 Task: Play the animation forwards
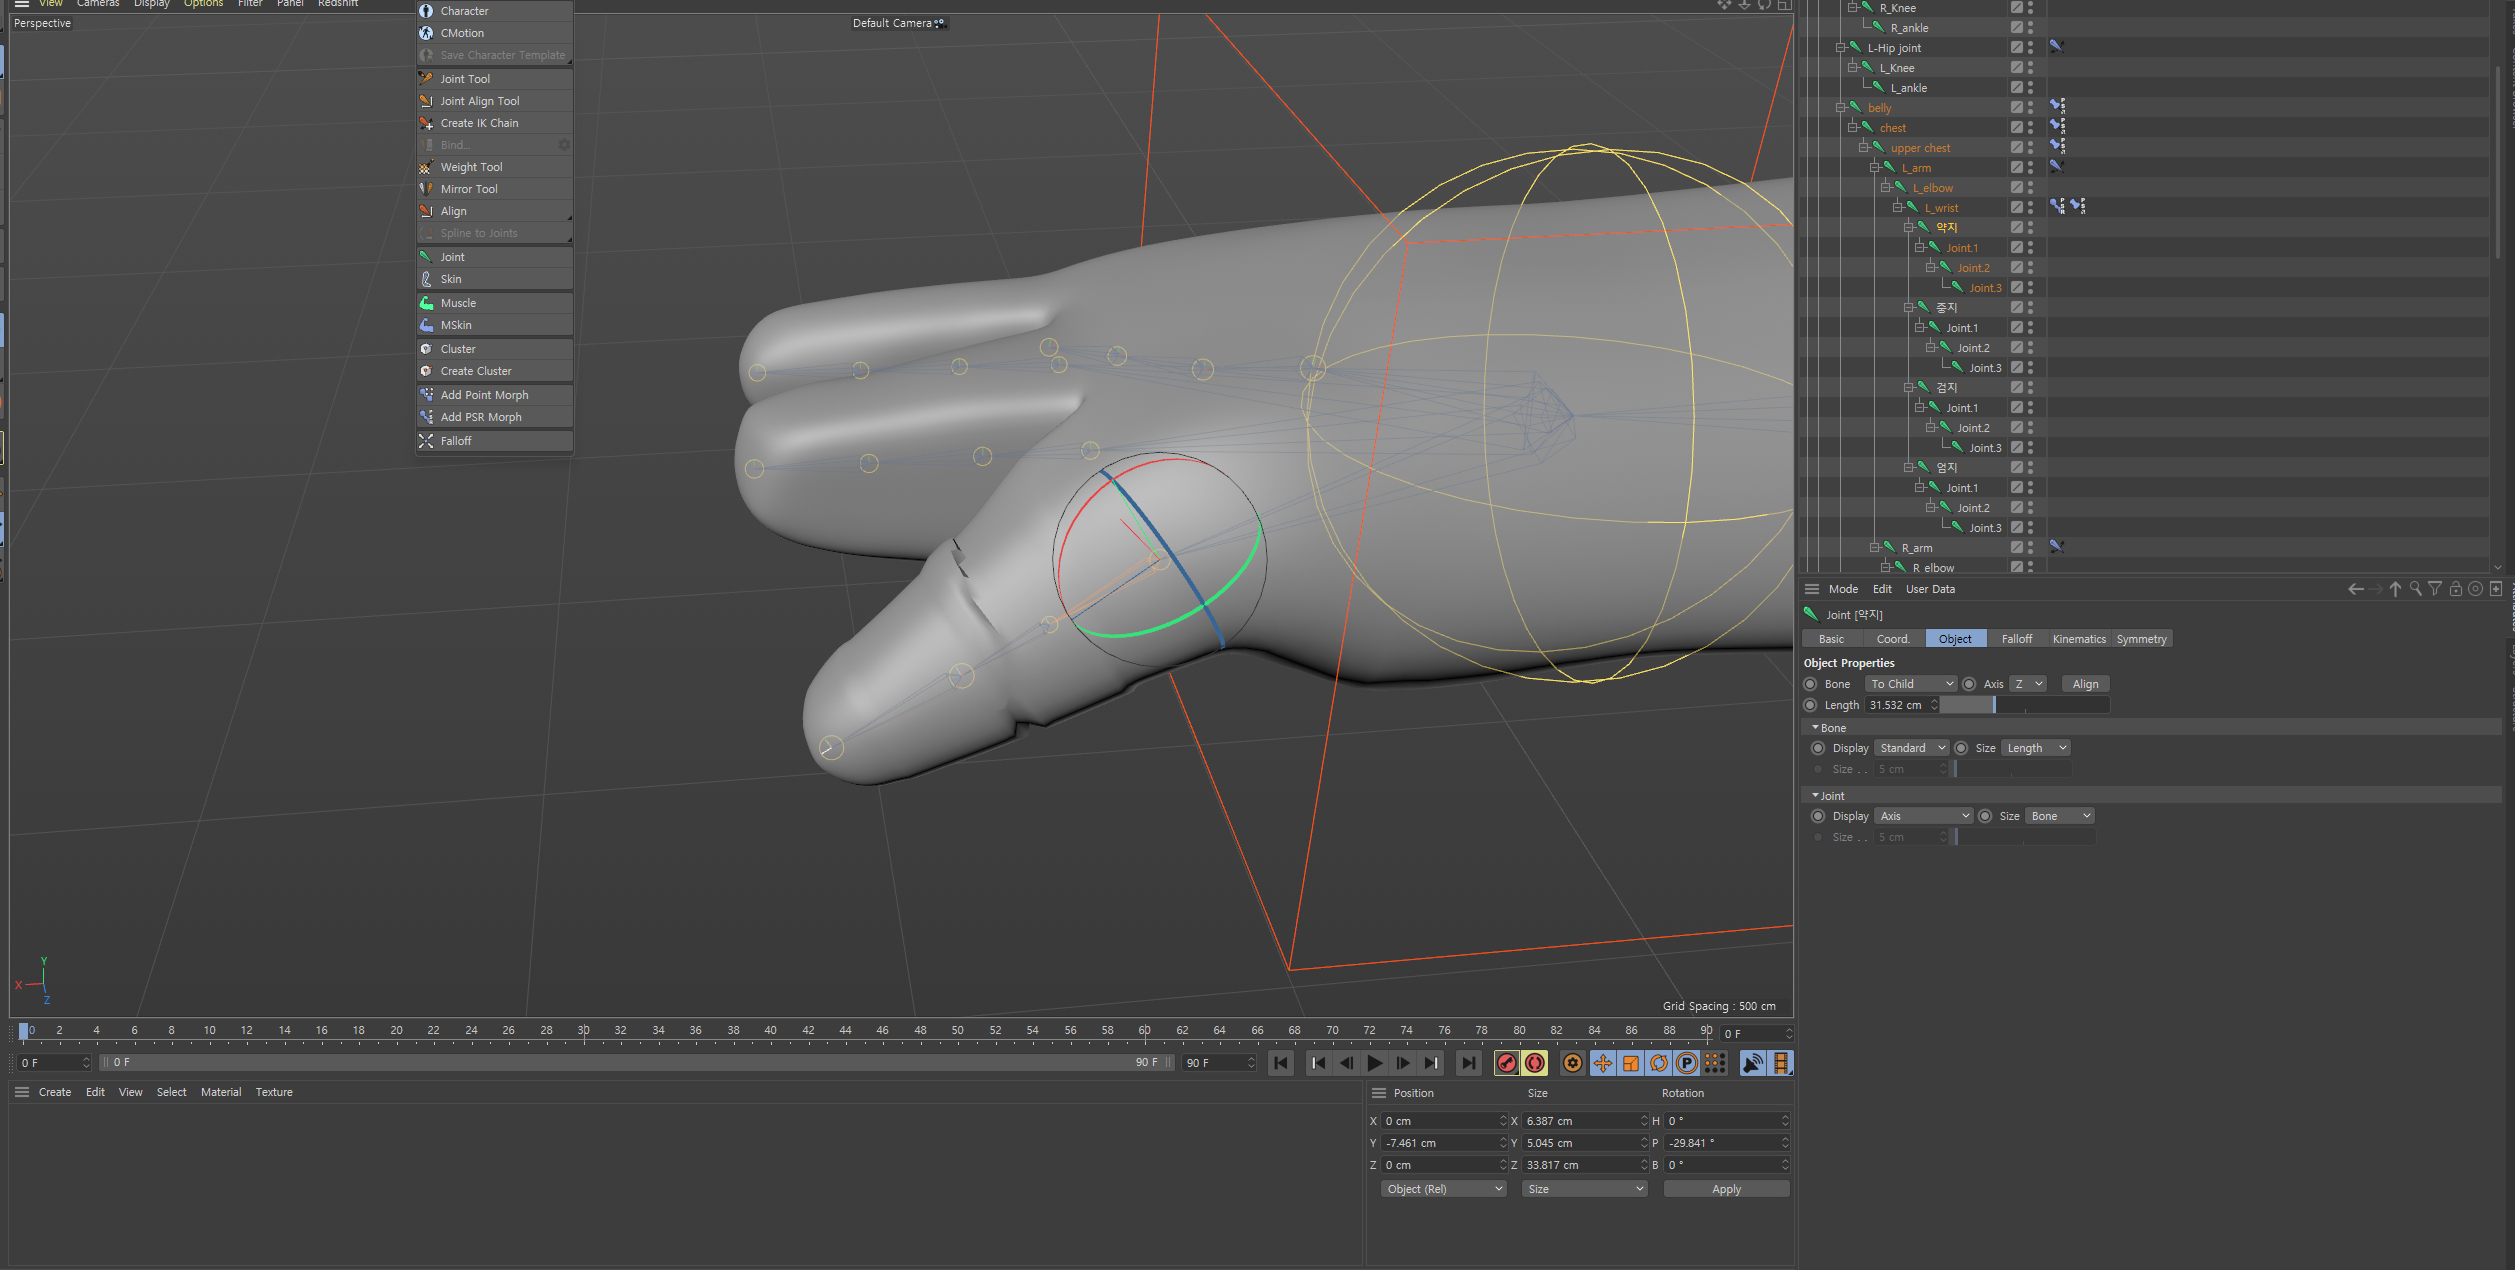coord(1375,1063)
